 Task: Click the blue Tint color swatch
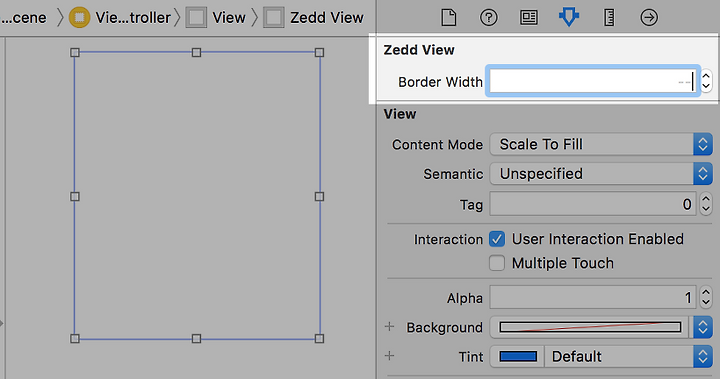click(x=518, y=356)
